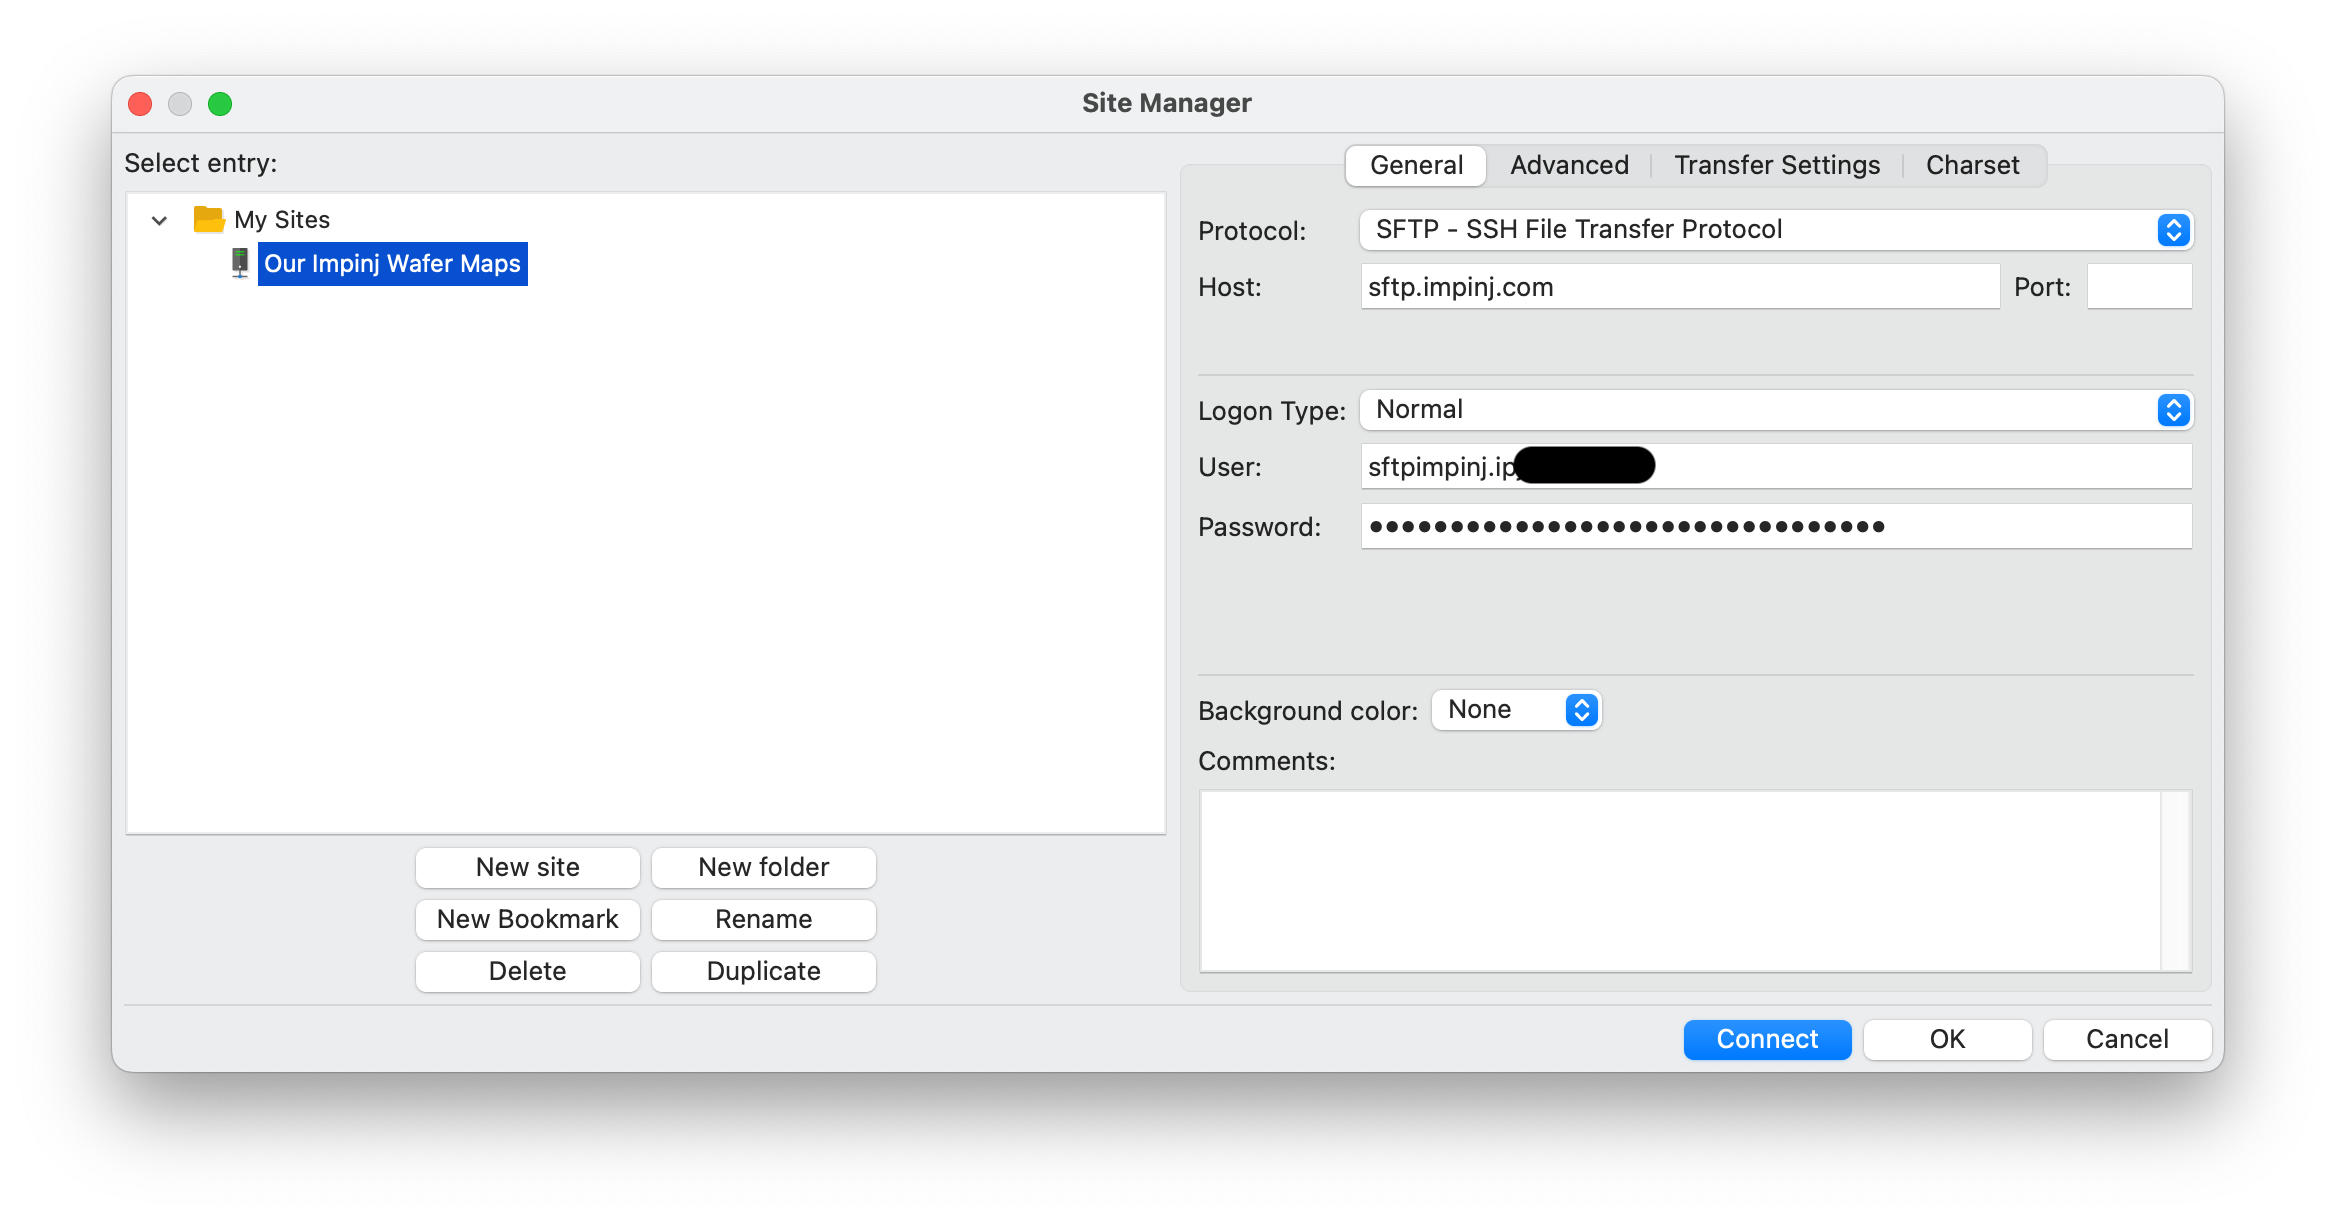
Task: Click the server icon beside Our Impinj Wafer Maps
Action: click(x=240, y=263)
